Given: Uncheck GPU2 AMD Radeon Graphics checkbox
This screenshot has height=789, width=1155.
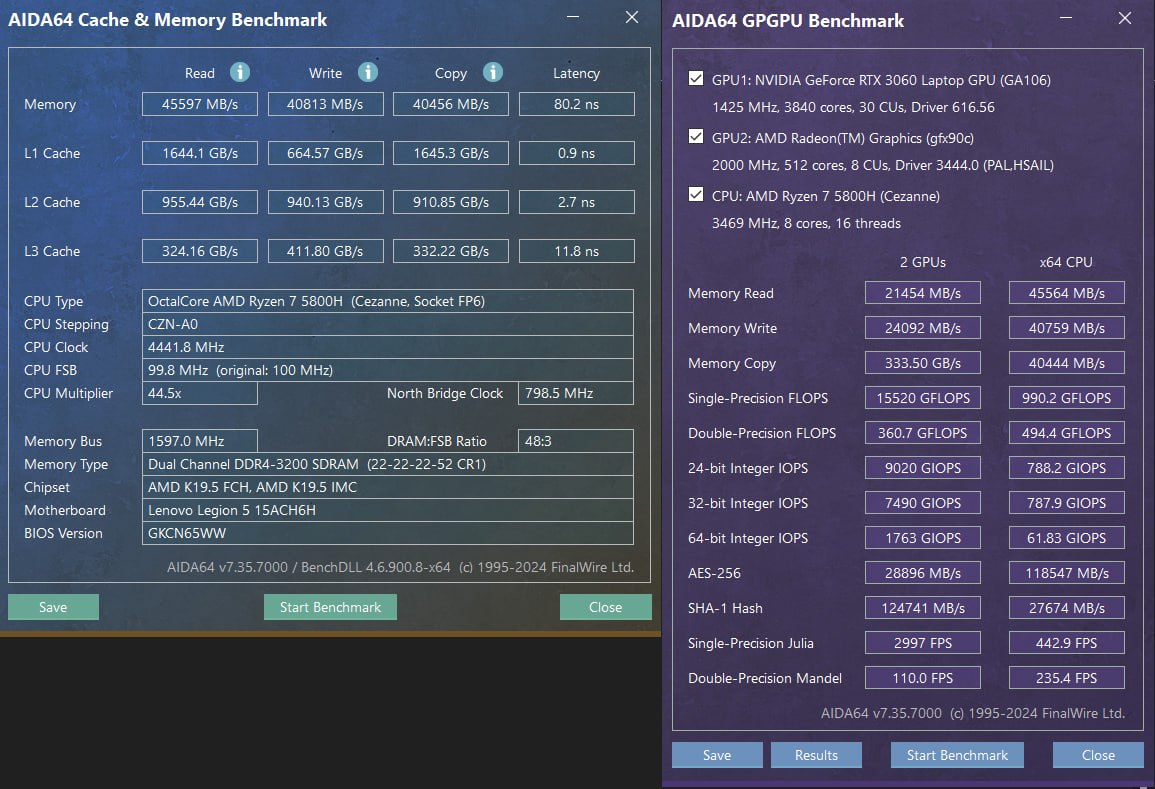Looking at the screenshot, I should point(695,136).
